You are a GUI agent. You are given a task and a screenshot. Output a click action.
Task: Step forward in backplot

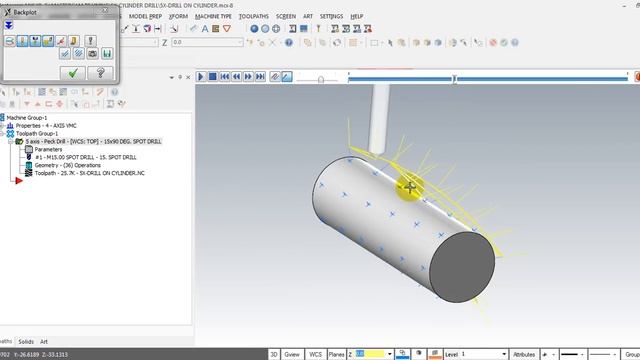click(248, 76)
